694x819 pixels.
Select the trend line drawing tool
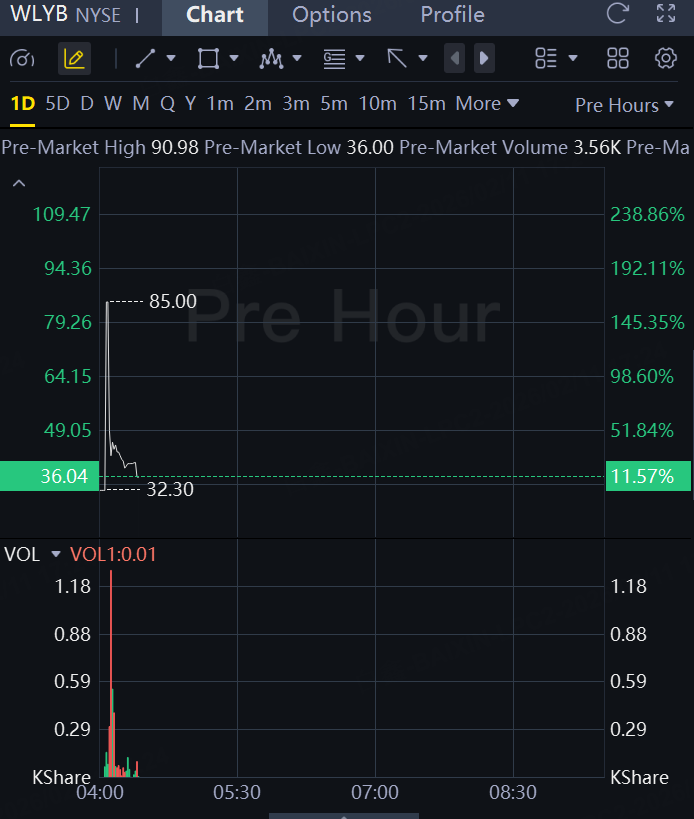point(146,59)
